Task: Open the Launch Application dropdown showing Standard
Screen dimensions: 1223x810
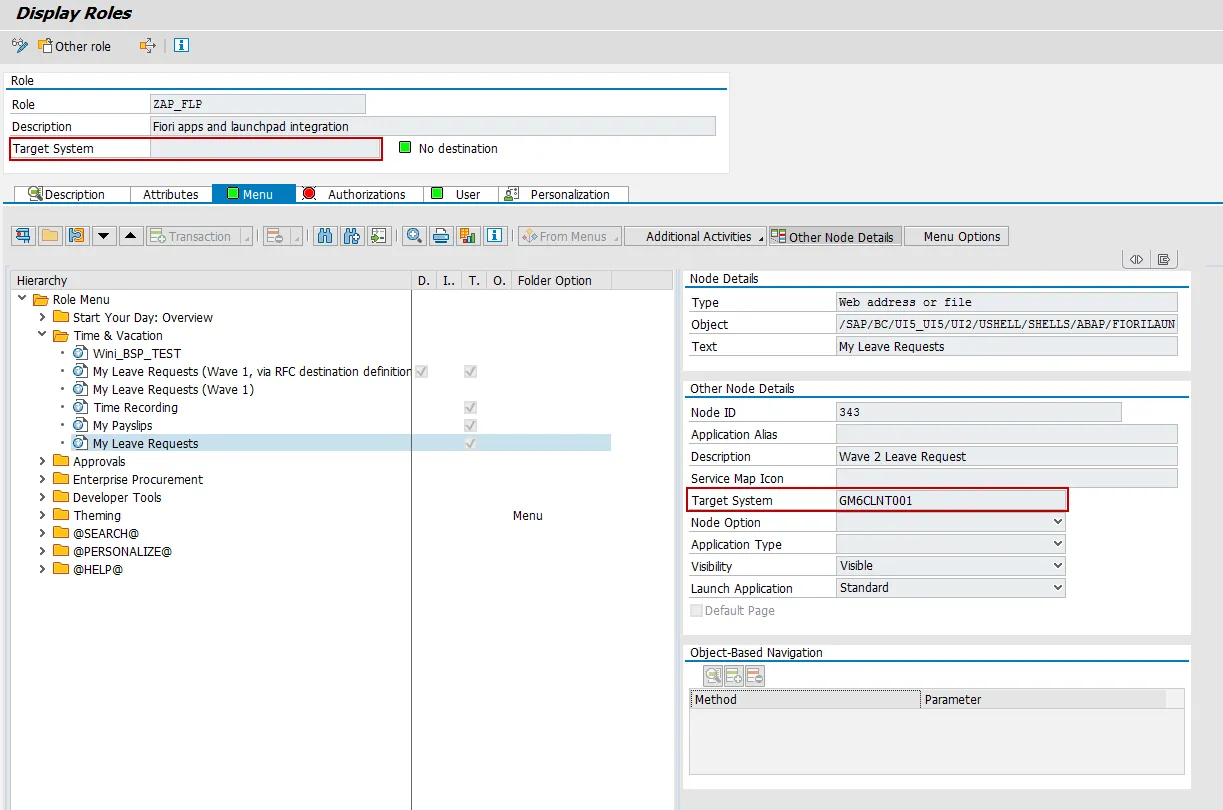Action: coord(1057,587)
